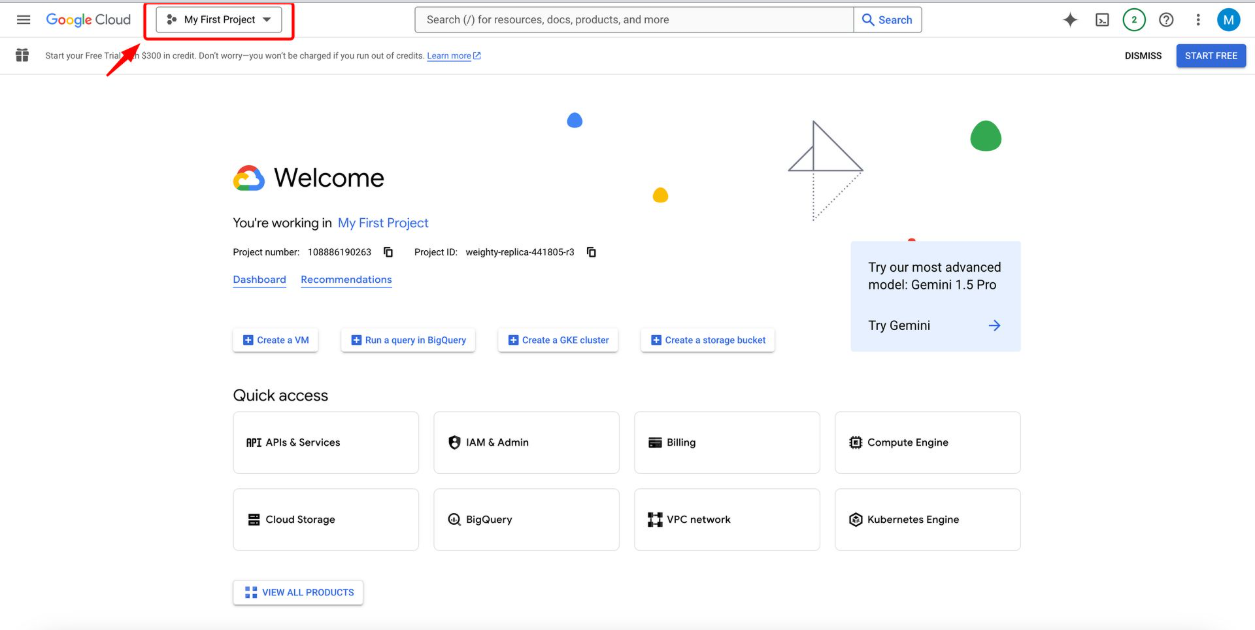The image size is (1255, 630).
Task: Switch to the Dashboard tab
Action: 259,279
